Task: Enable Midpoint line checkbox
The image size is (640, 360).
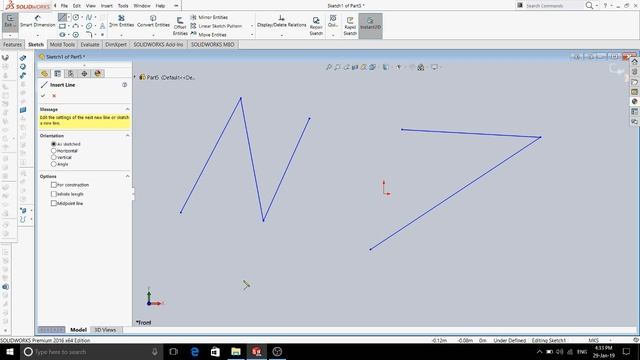Action: point(53,203)
